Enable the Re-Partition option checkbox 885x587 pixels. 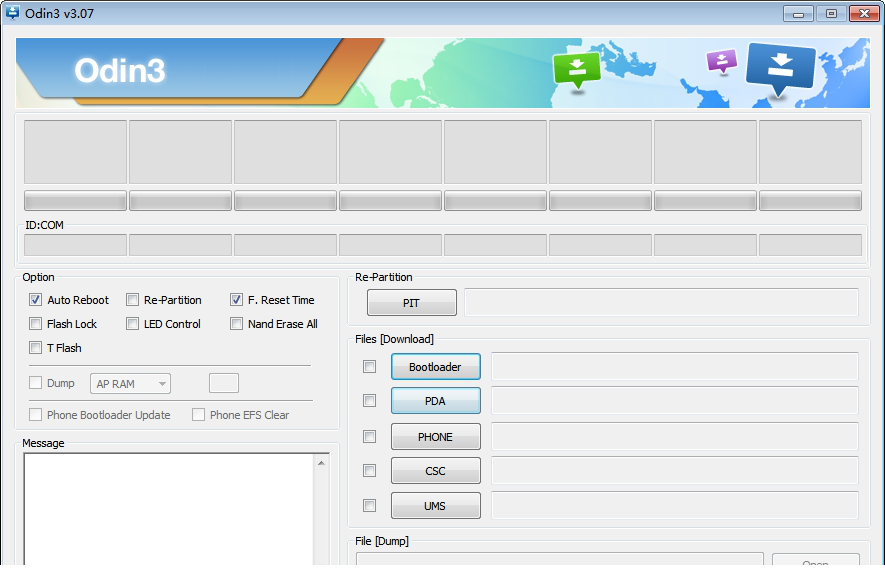pos(132,300)
